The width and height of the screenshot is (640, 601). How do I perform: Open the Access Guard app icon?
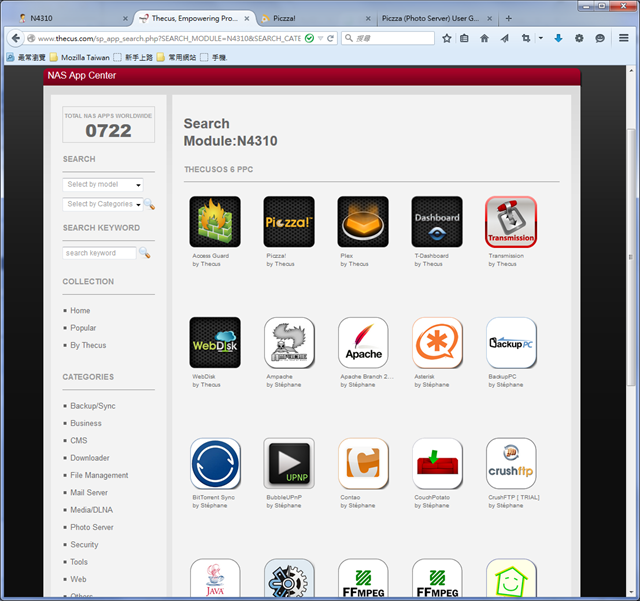pos(215,222)
